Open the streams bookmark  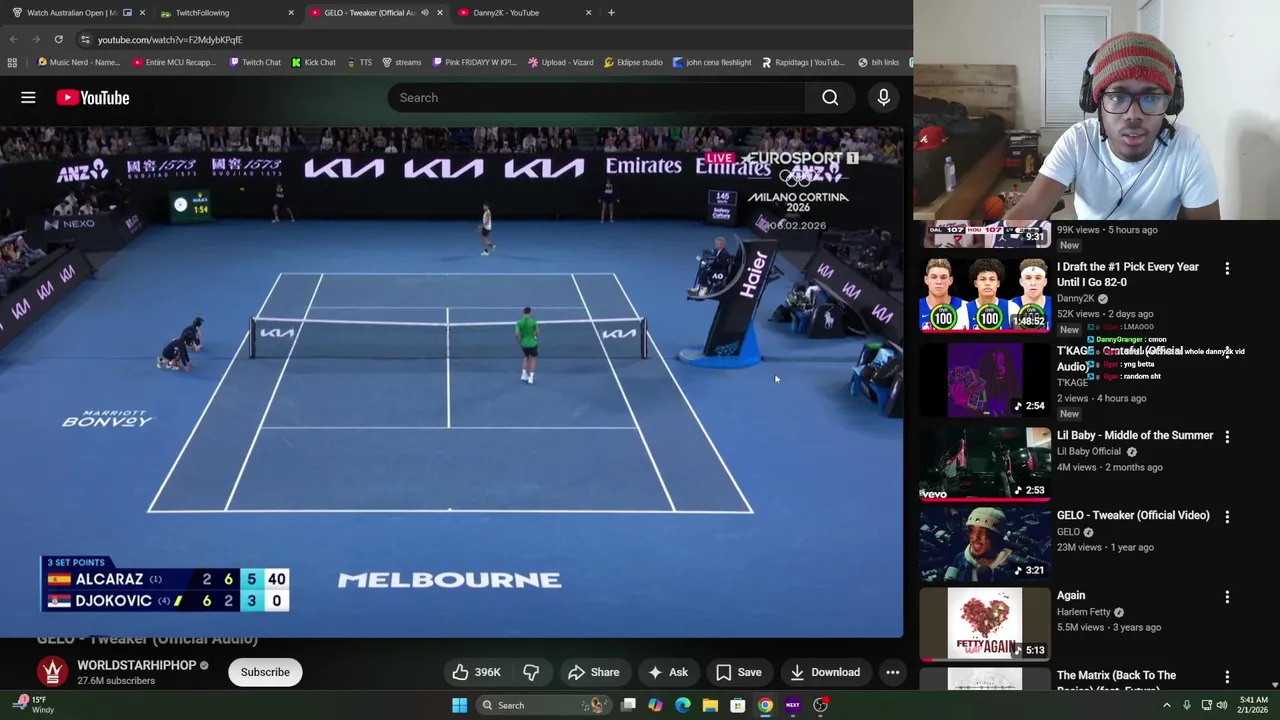[x=401, y=62]
